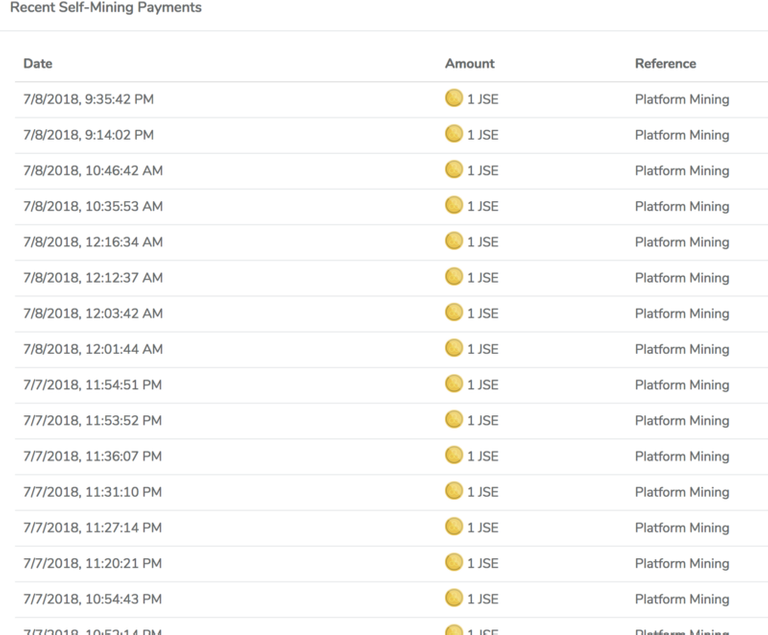Click Platform Mining in the 11:27:14 PM row
Viewport: 768px width, 635px height.
tap(682, 528)
